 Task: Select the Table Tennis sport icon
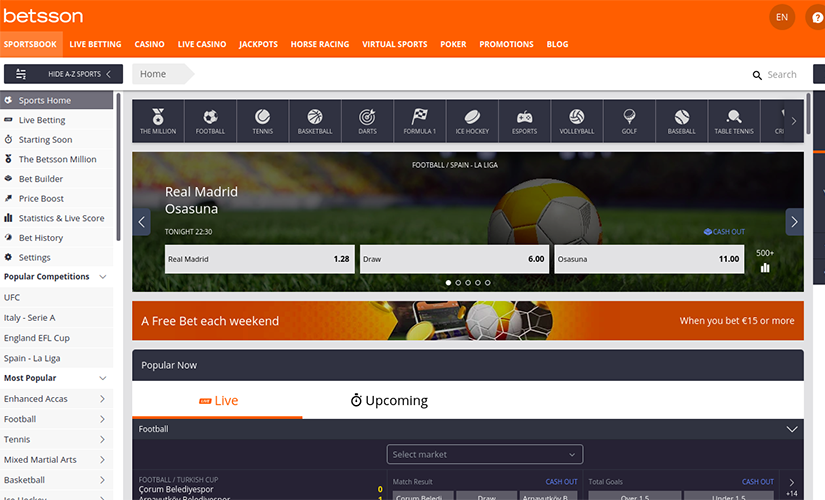point(734,121)
